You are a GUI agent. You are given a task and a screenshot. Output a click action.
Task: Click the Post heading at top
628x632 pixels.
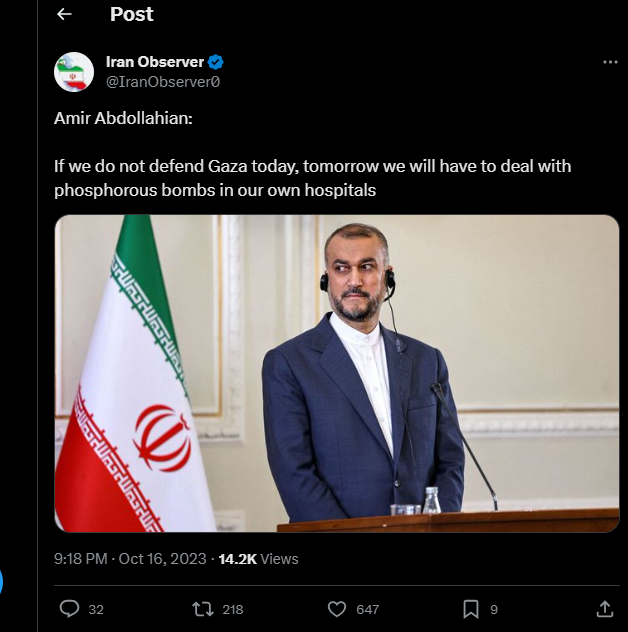pyautogui.click(x=132, y=14)
